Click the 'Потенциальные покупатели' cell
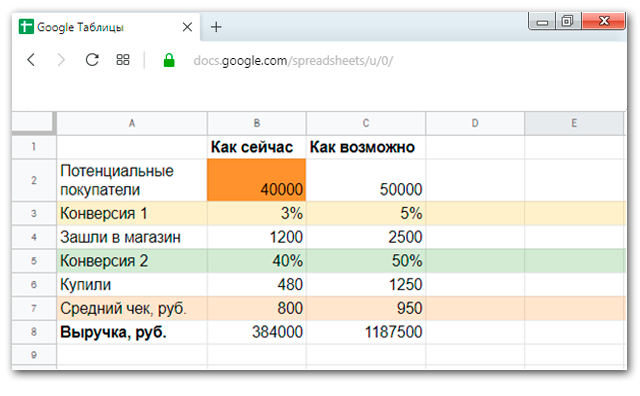This screenshot has width=640, height=396. click(132, 180)
